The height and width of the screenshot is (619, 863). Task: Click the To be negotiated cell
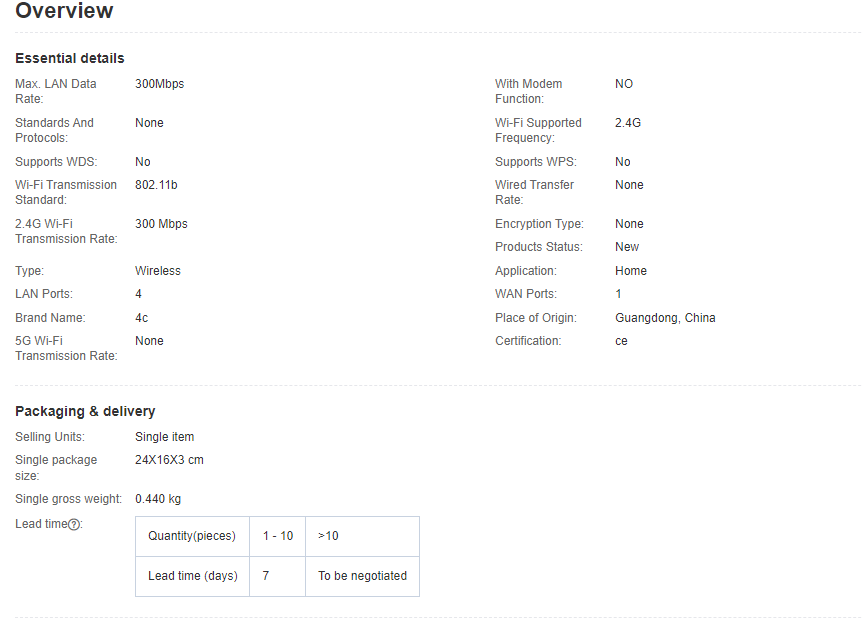click(x=362, y=576)
